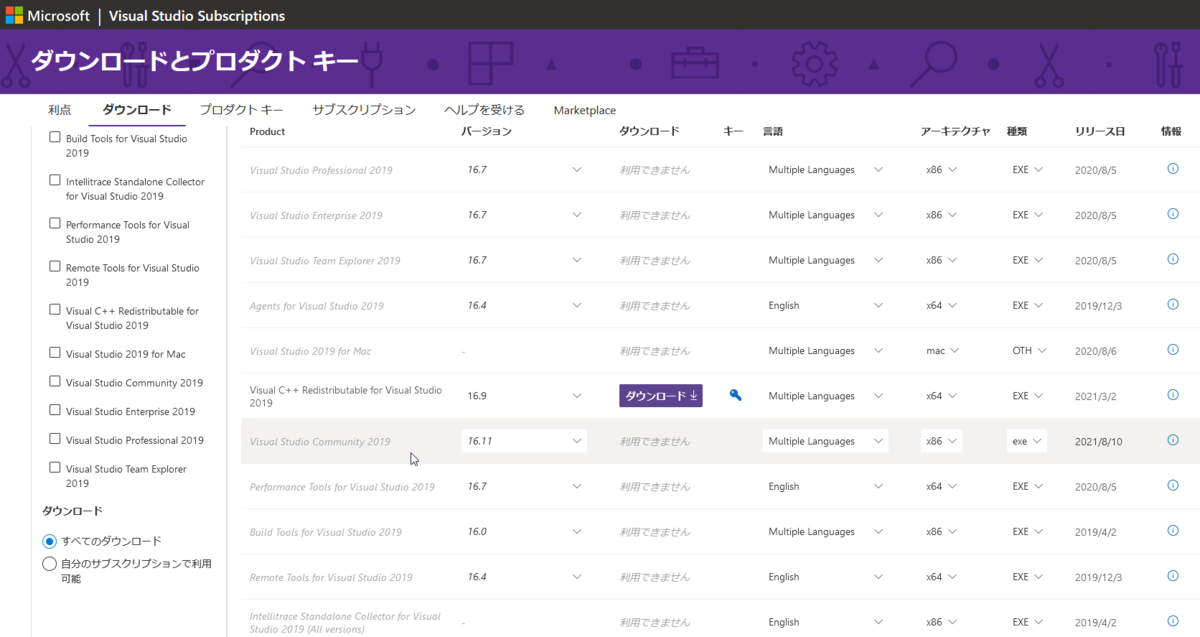
Task: Click アーキテクチャ column header
Action: (x=955, y=131)
